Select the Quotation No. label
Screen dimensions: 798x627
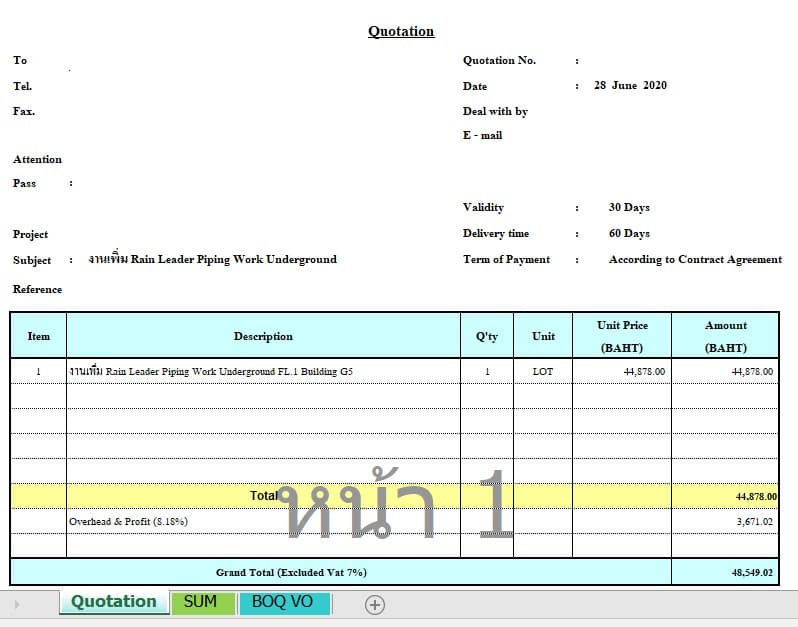[x=499, y=60]
